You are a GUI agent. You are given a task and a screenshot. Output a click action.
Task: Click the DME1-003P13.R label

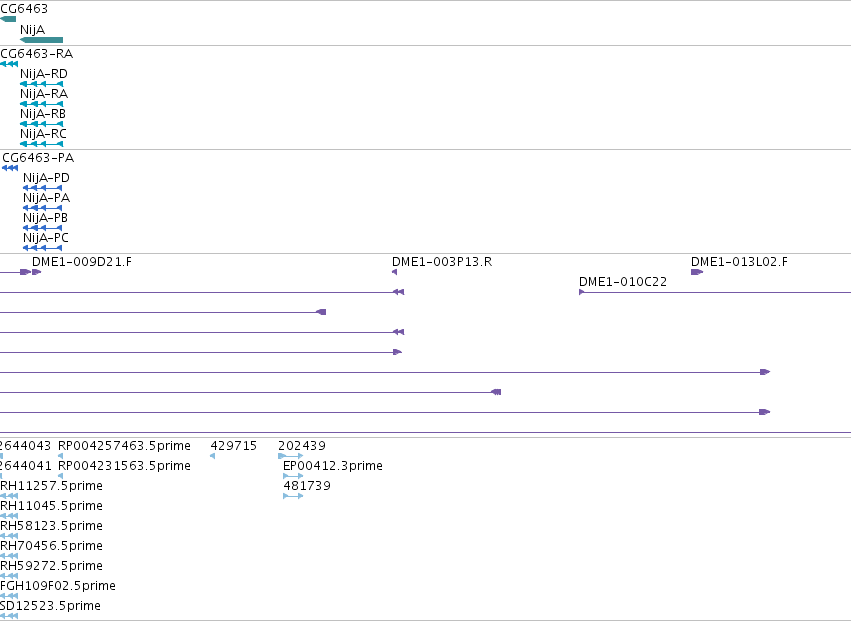pyautogui.click(x=442, y=262)
